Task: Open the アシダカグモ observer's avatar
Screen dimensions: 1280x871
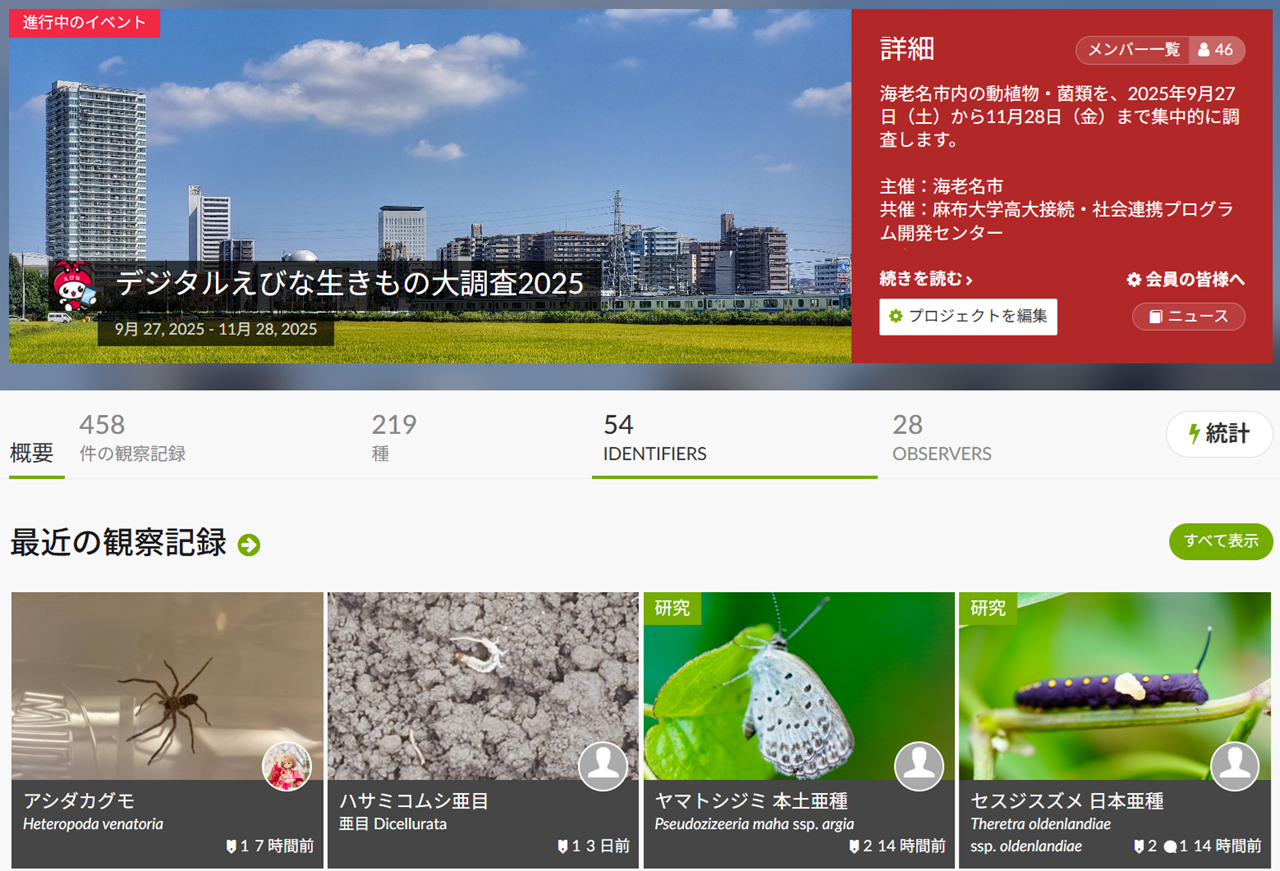Action: coord(287,767)
